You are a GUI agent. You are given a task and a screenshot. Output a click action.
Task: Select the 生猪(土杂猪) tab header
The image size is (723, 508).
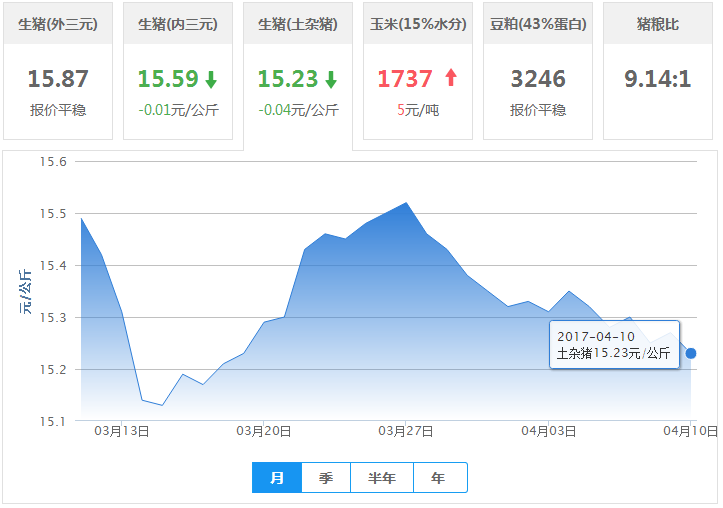(298, 23)
